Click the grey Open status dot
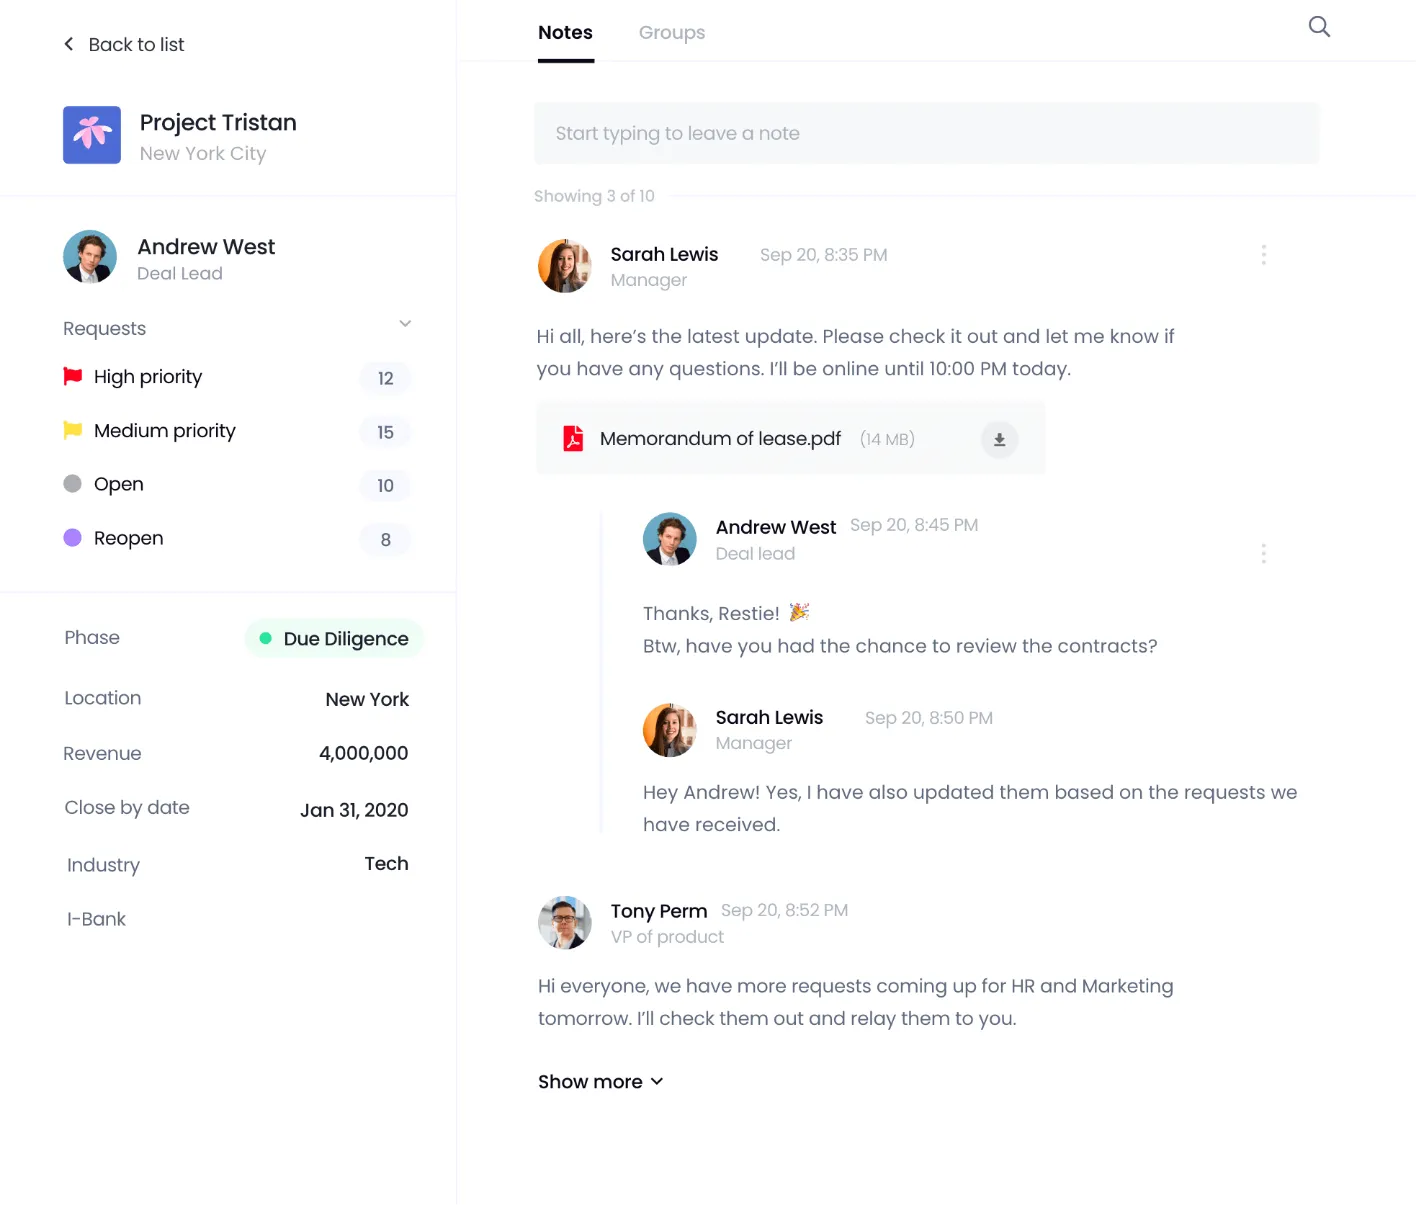This screenshot has width=1416, height=1205. [72, 484]
